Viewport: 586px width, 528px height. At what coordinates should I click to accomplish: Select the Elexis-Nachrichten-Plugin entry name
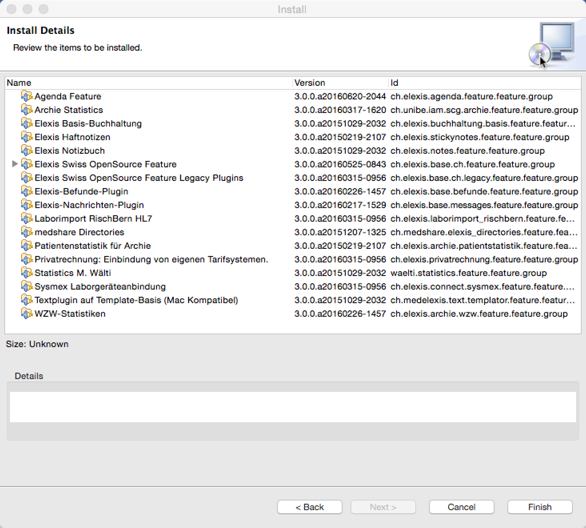click(x=89, y=205)
